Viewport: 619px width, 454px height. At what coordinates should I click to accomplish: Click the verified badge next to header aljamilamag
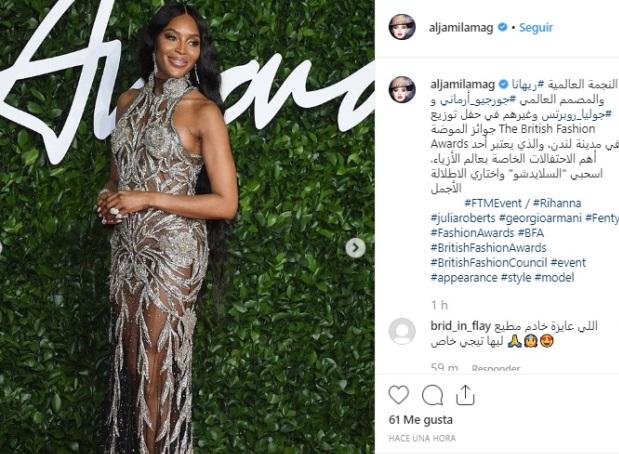click(x=502, y=27)
